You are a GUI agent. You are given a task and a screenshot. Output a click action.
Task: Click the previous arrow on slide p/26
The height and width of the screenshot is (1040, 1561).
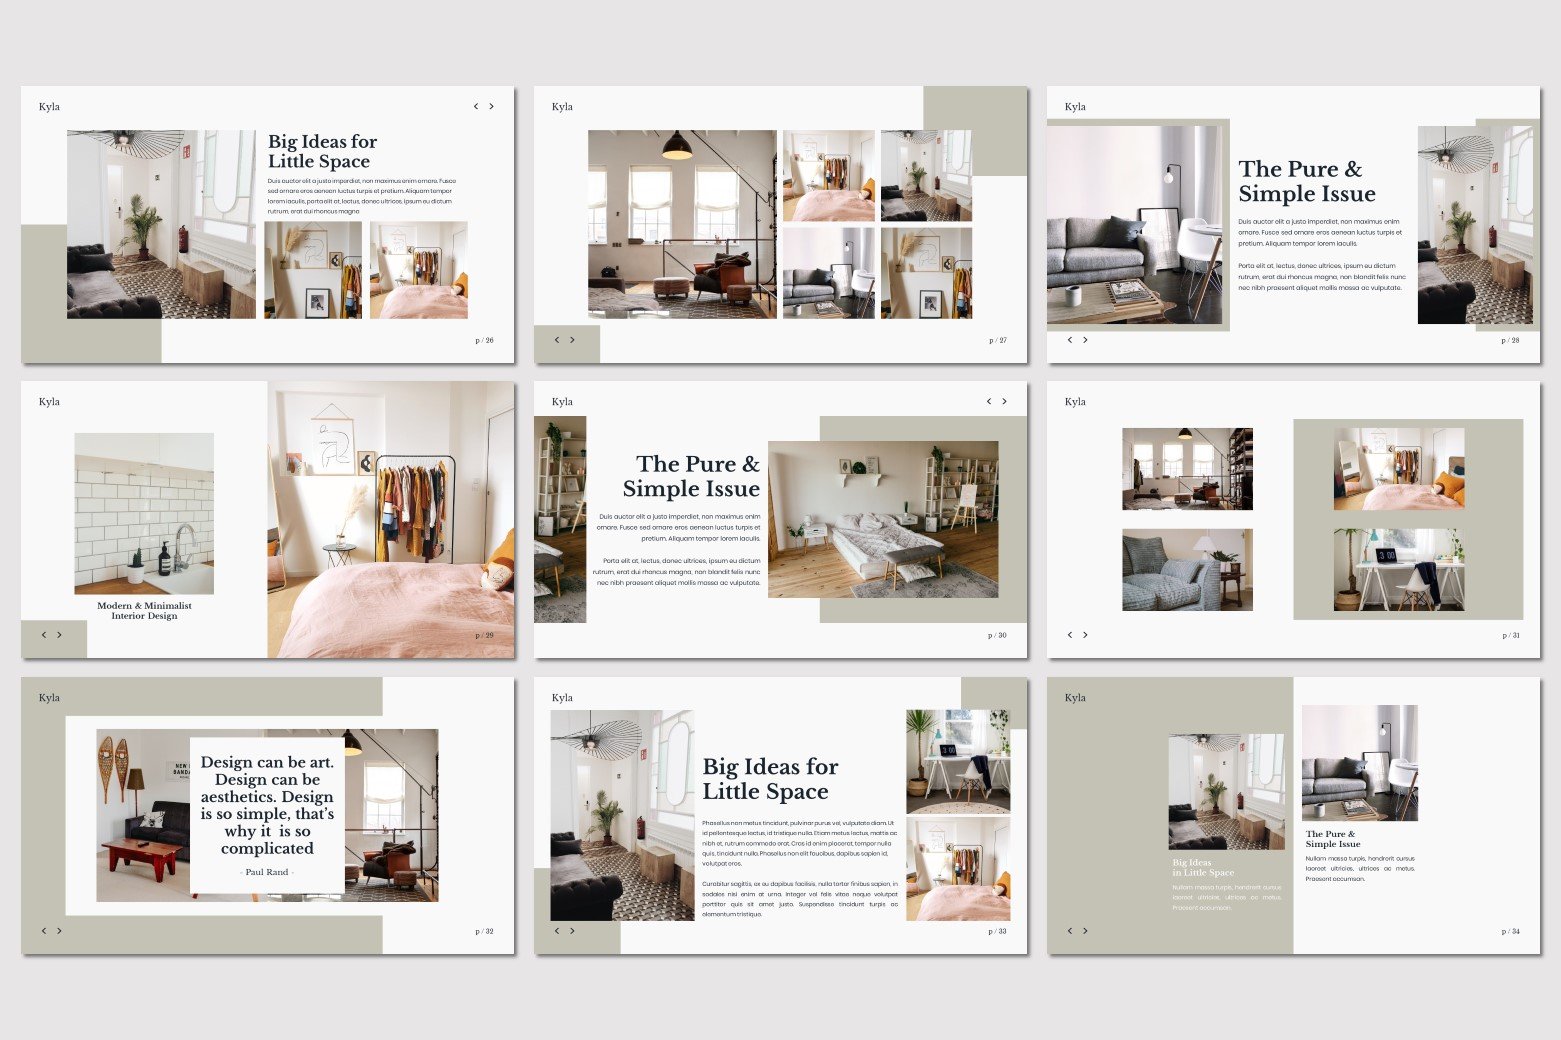[x=476, y=106]
